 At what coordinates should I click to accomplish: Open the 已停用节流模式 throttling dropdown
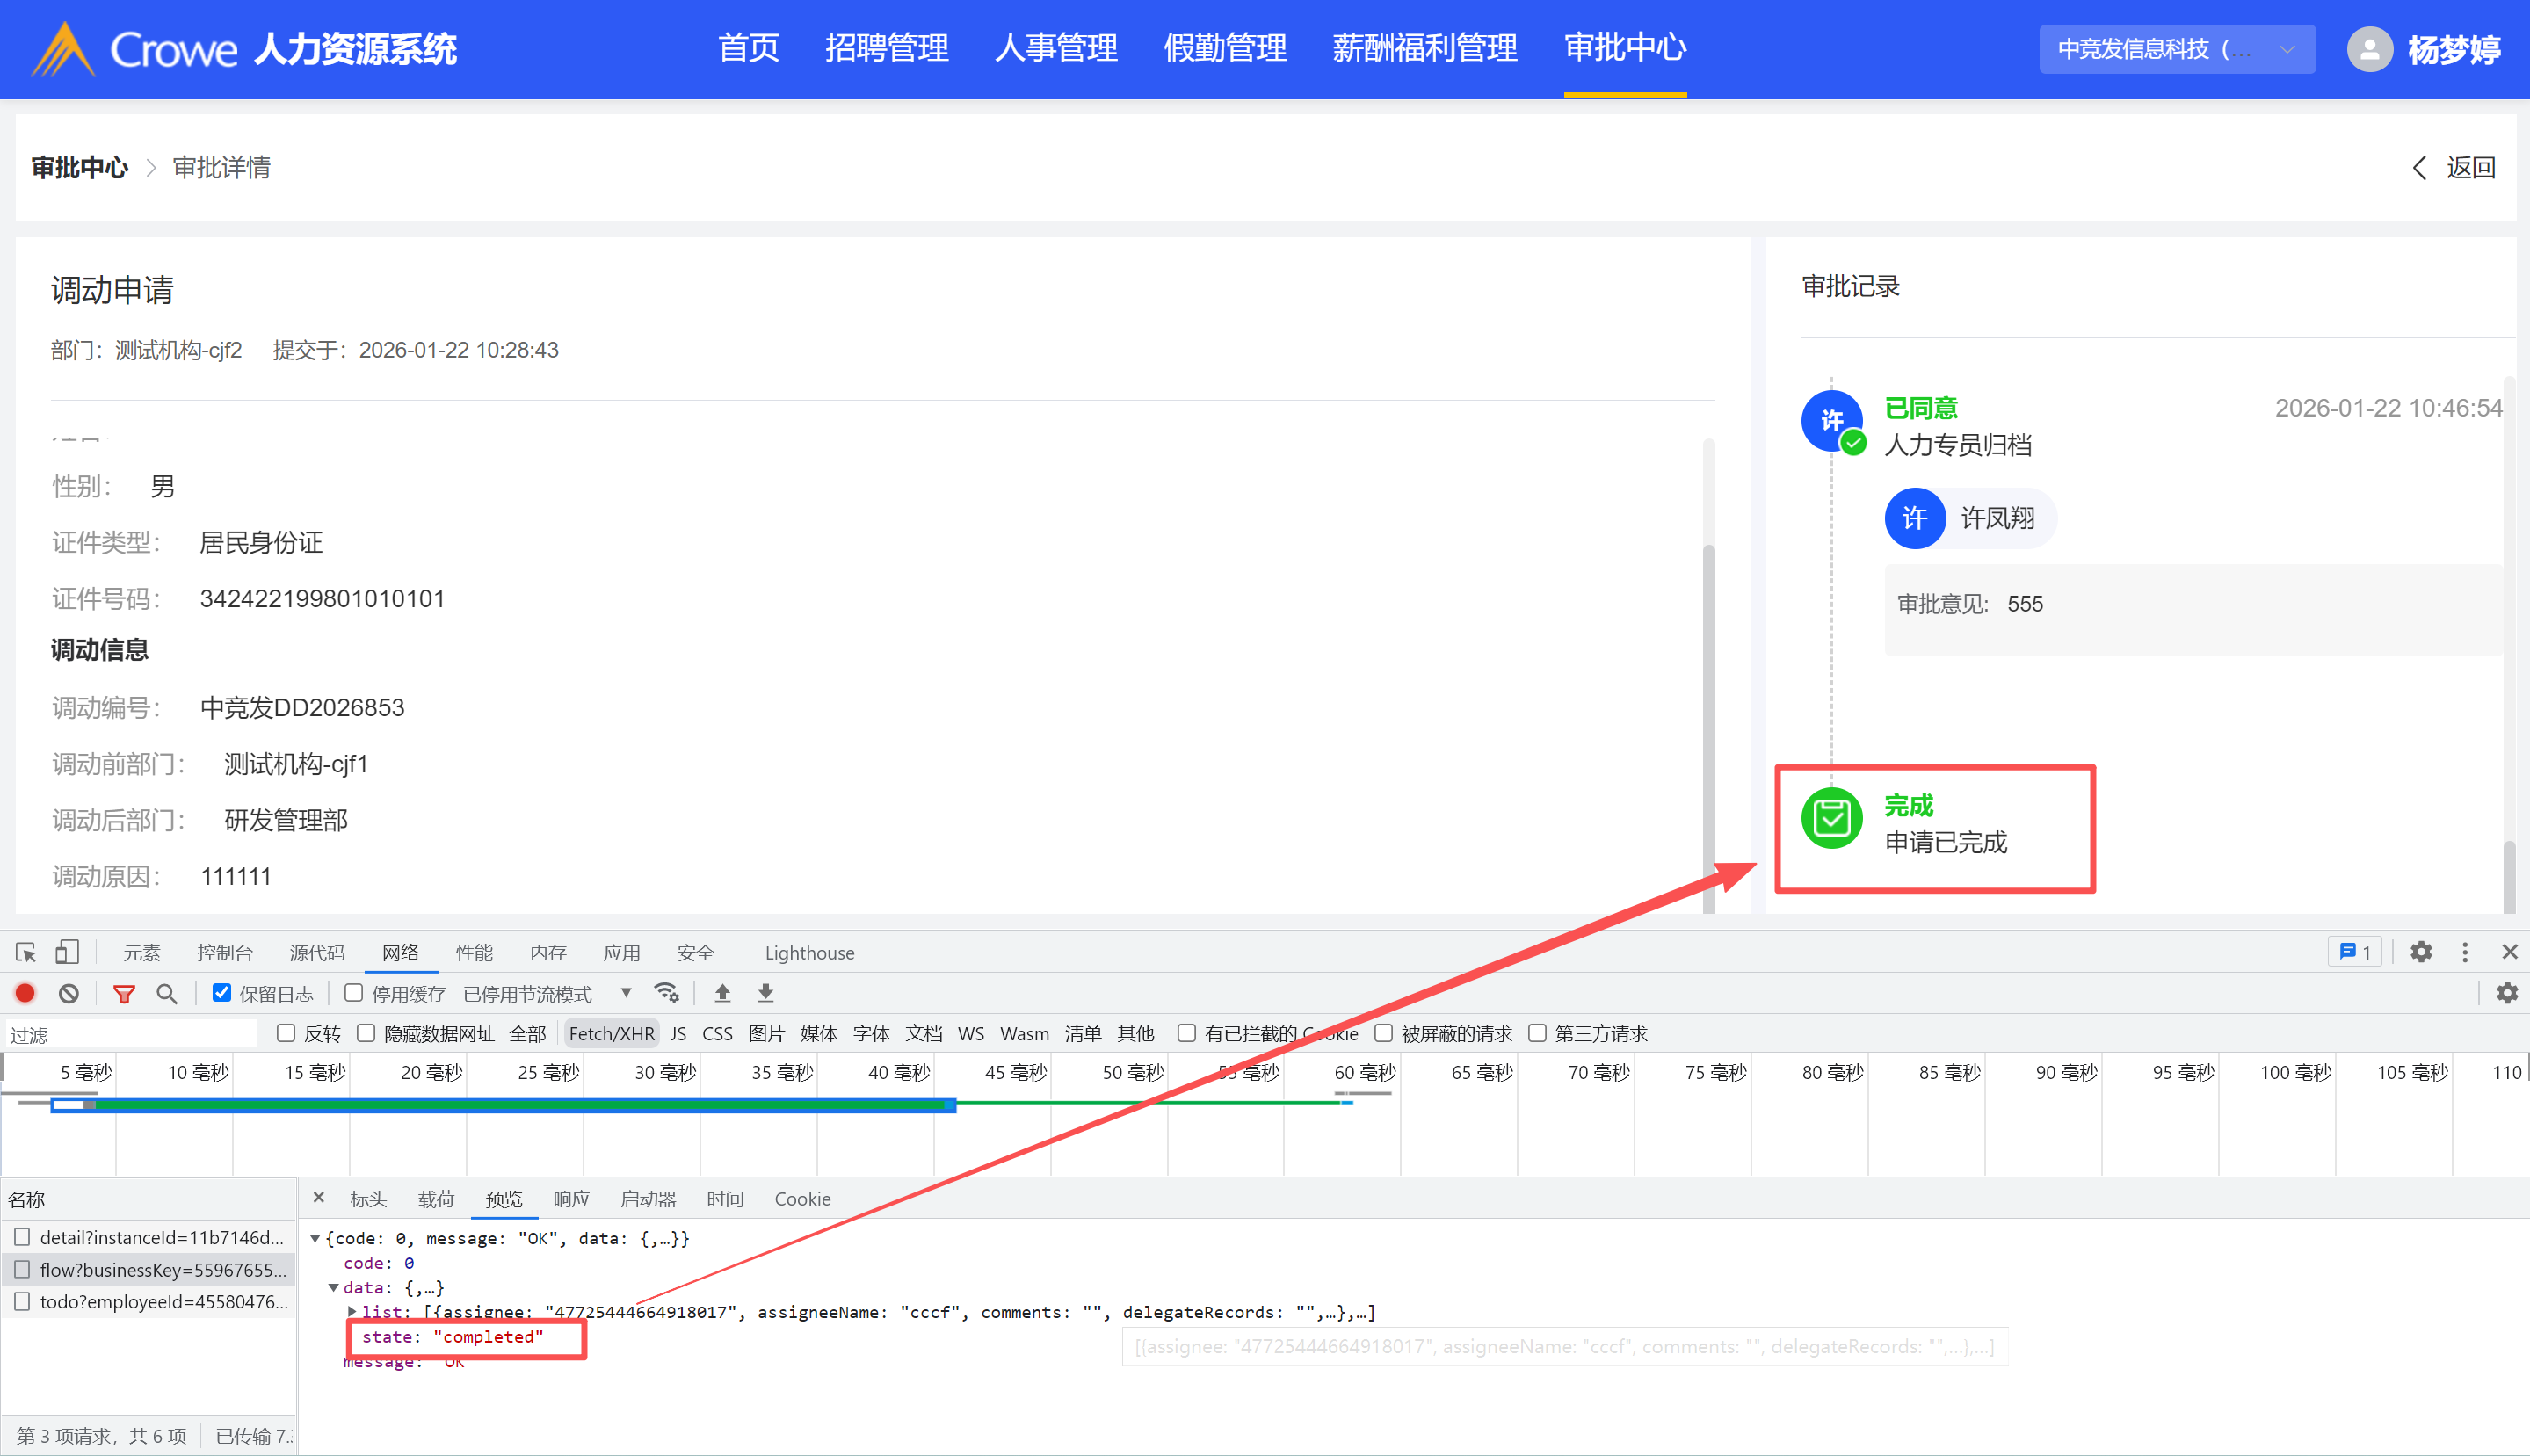click(x=546, y=993)
